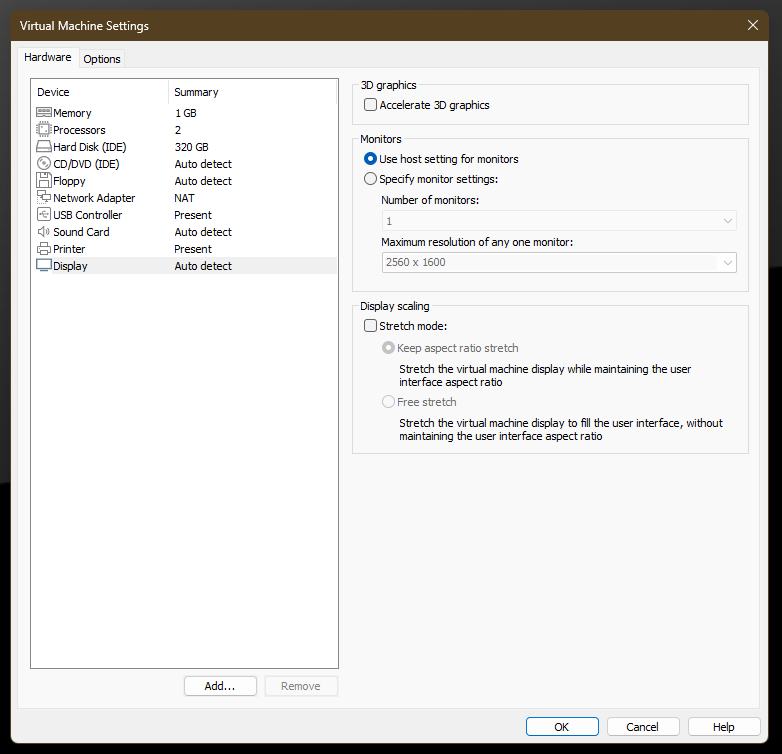
Task: Click the Cancel button
Action: click(643, 727)
